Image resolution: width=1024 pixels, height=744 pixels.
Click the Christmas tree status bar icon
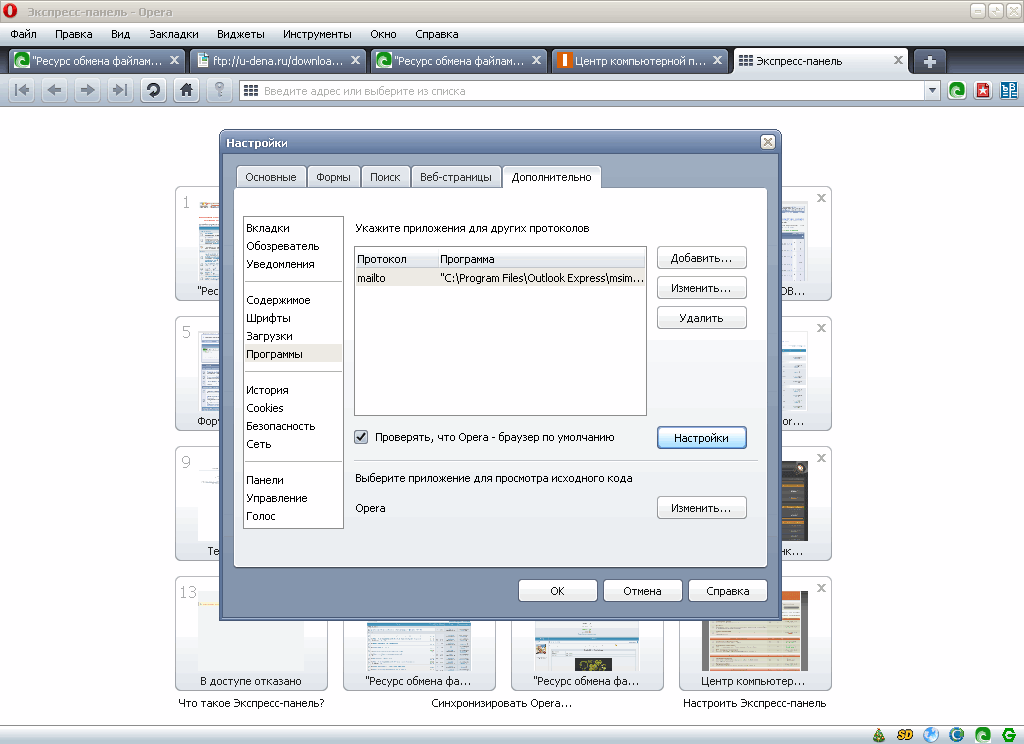point(879,735)
